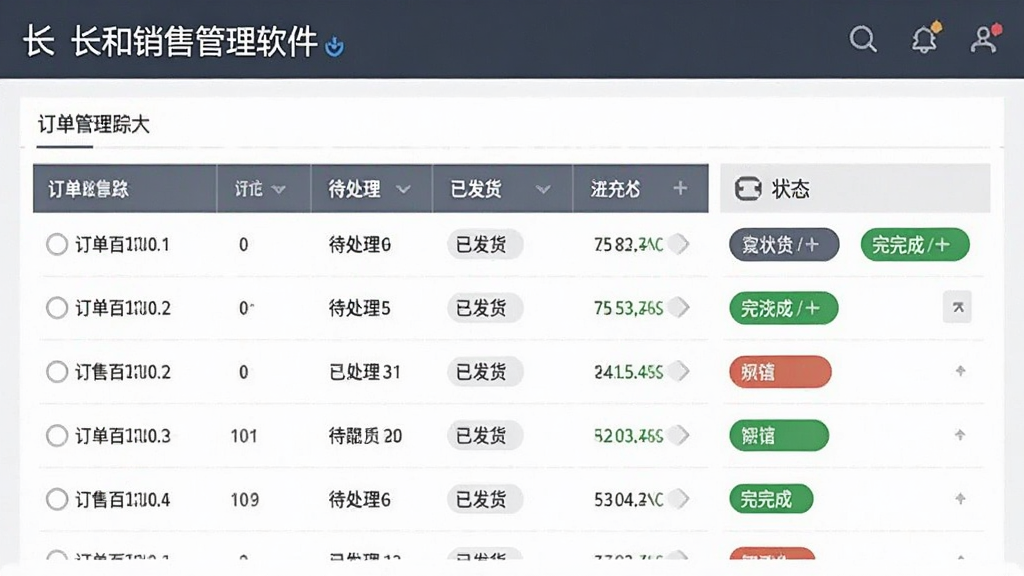Select radio button for 订售百1110.4
This screenshot has height=576, width=1024.
[57, 500]
